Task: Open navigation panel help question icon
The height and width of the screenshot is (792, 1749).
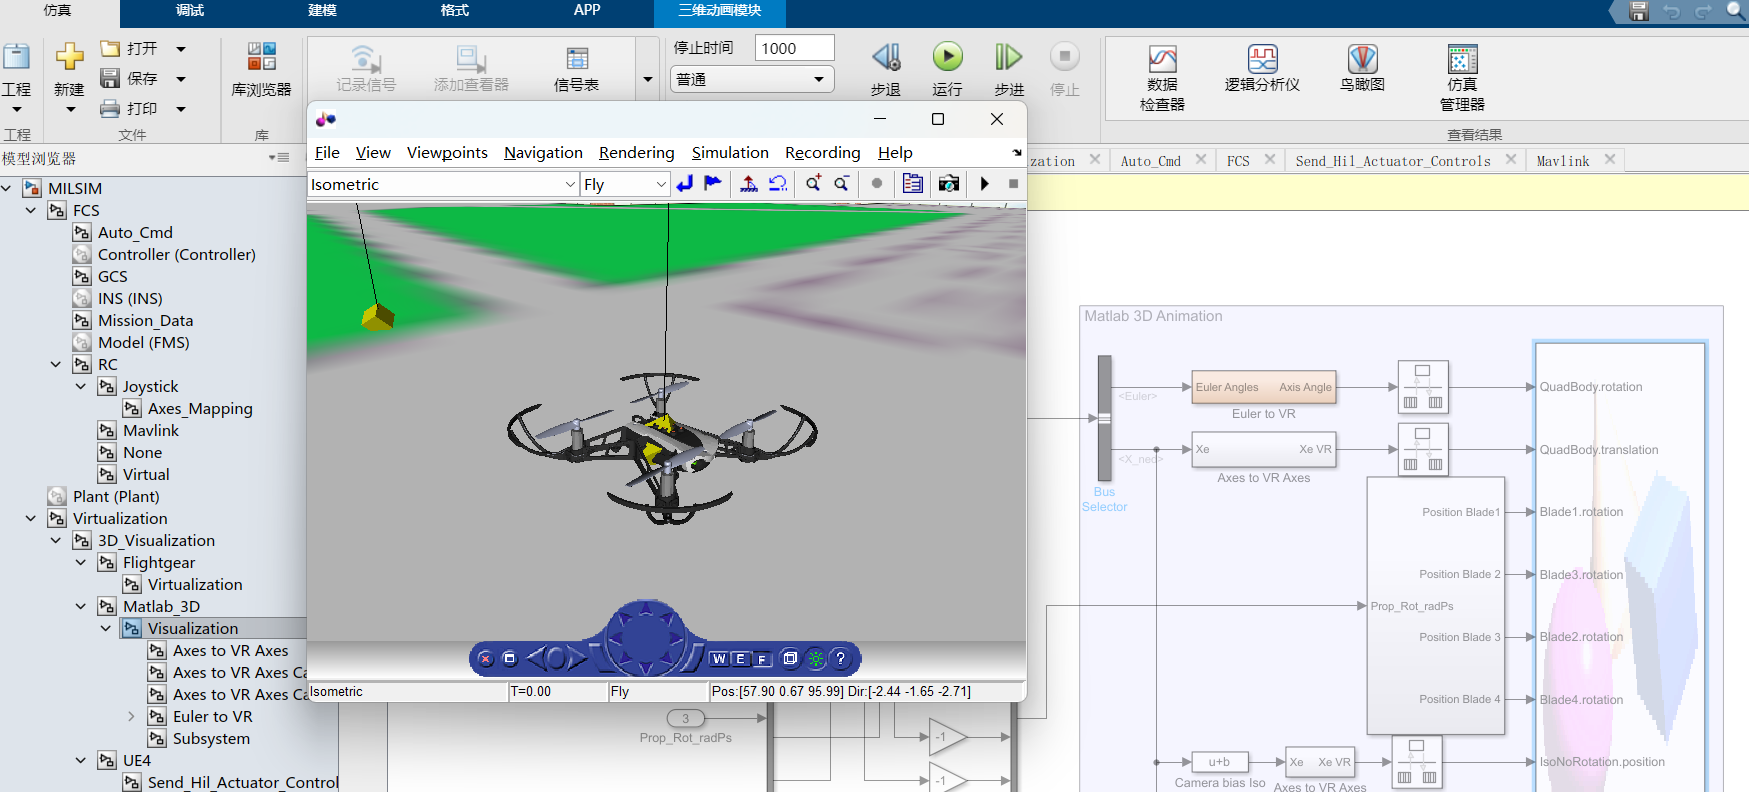Action: click(841, 658)
